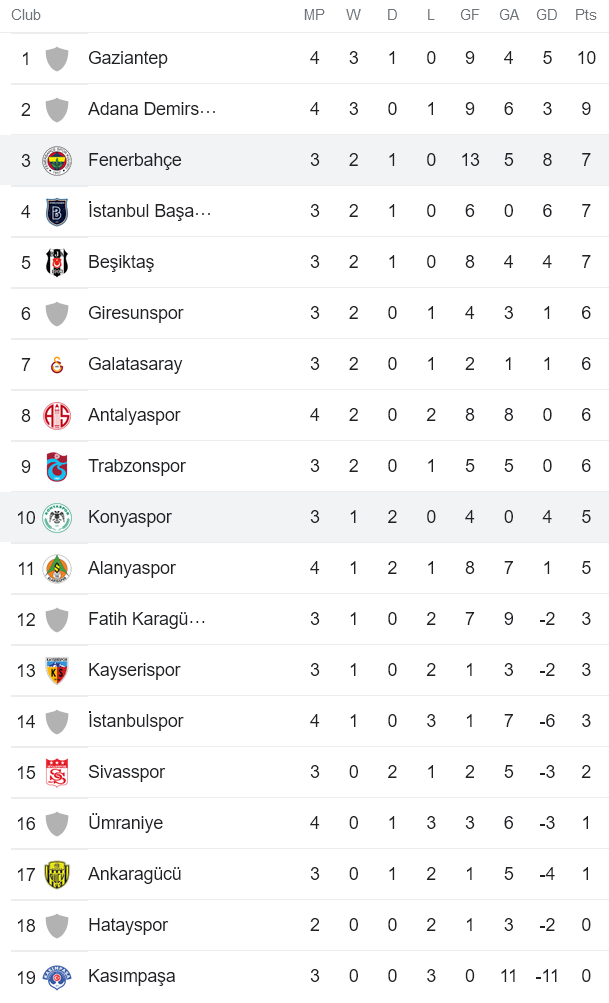The width and height of the screenshot is (609, 1003).
Task: Select the Konyaspor green logo
Action: [x=57, y=517]
